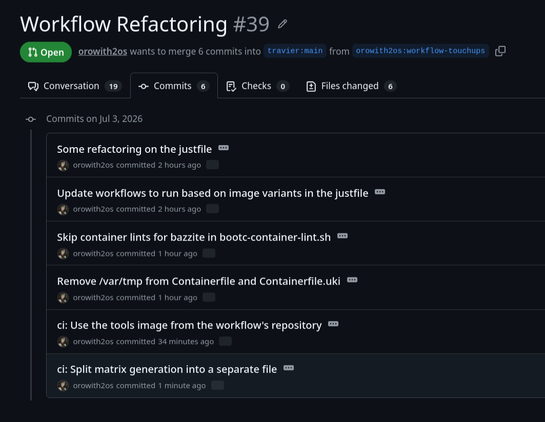This screenshot has height=422, width=545.
Task: Open commit "Some refactoring on the justfile"
Action: pos(134,149)
